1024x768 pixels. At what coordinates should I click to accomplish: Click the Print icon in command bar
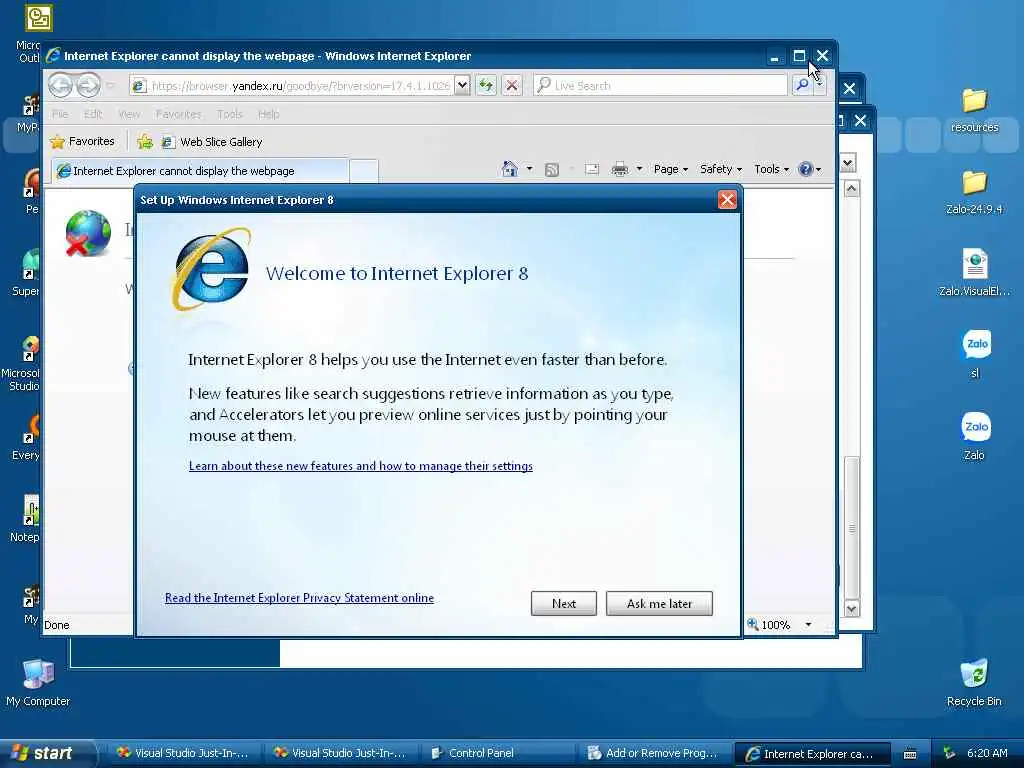pyautogui.click(x=619, y=170)
